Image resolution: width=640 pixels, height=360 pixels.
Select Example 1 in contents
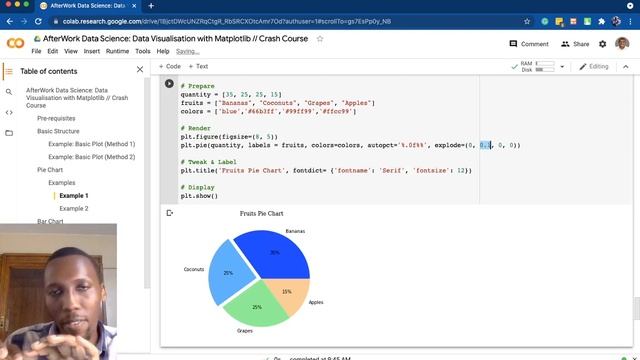point(74,196)
